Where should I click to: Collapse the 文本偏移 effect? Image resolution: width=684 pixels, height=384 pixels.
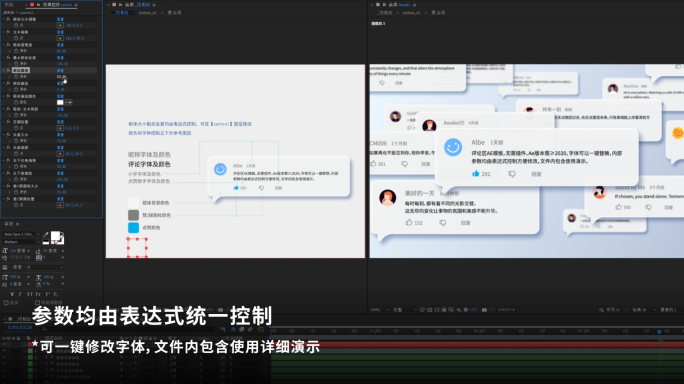[x=4, y=32]
